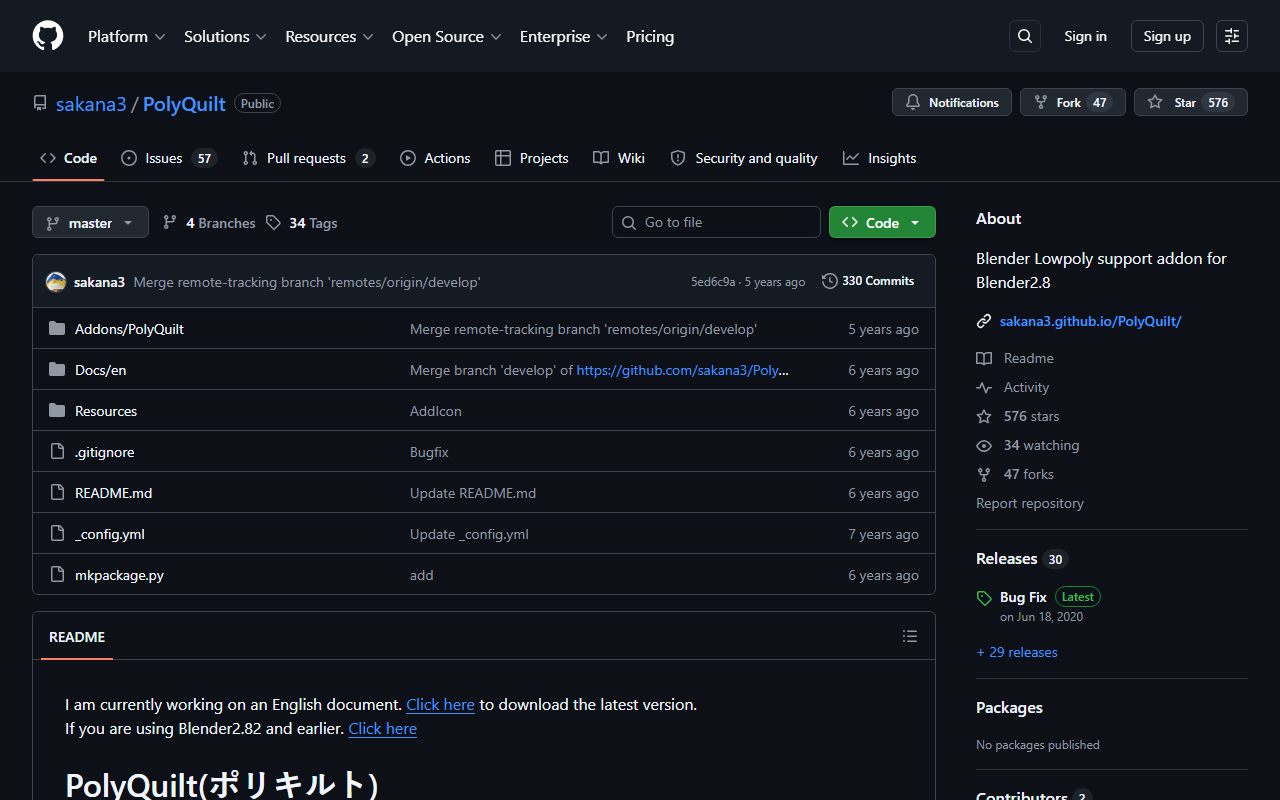The height and width of the screenshot is (800, 1280).
Task: Click the bell Notifications button
Action: (x=952, y=102)
